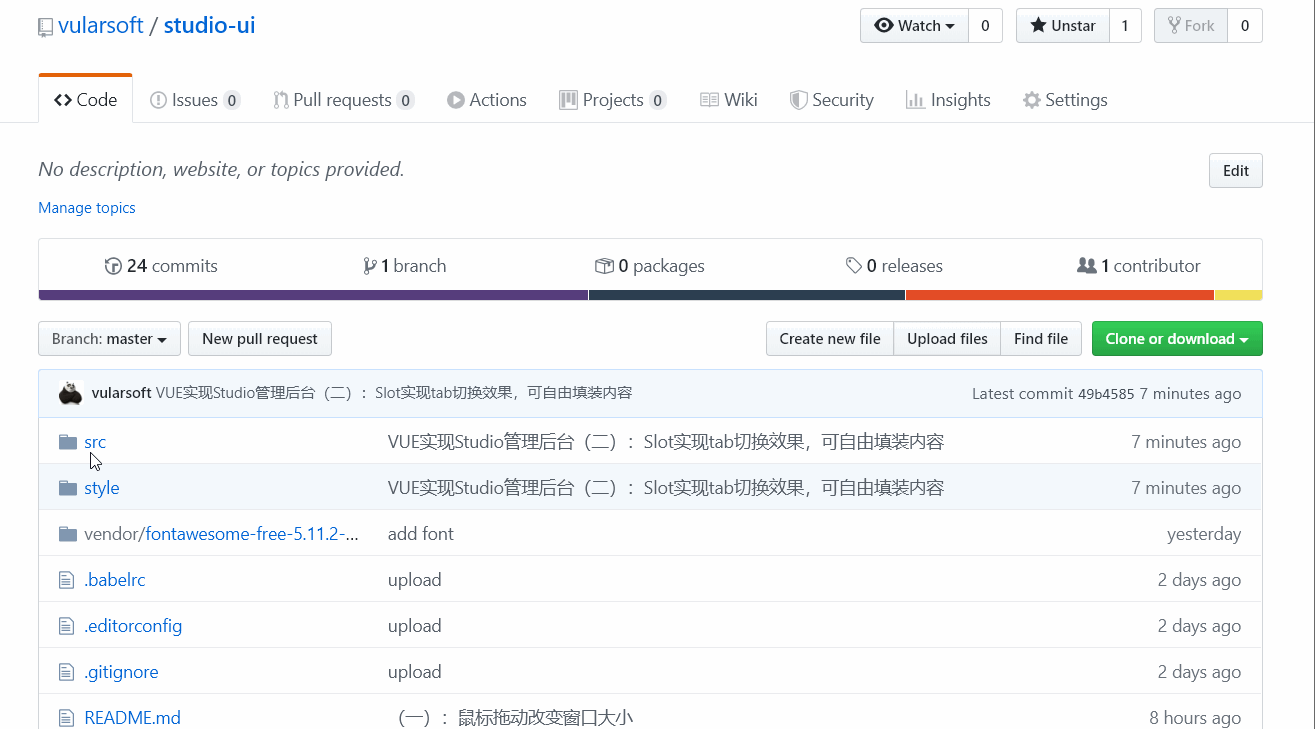
Task: Open the Settings tab
Action: coord(1065,100)
